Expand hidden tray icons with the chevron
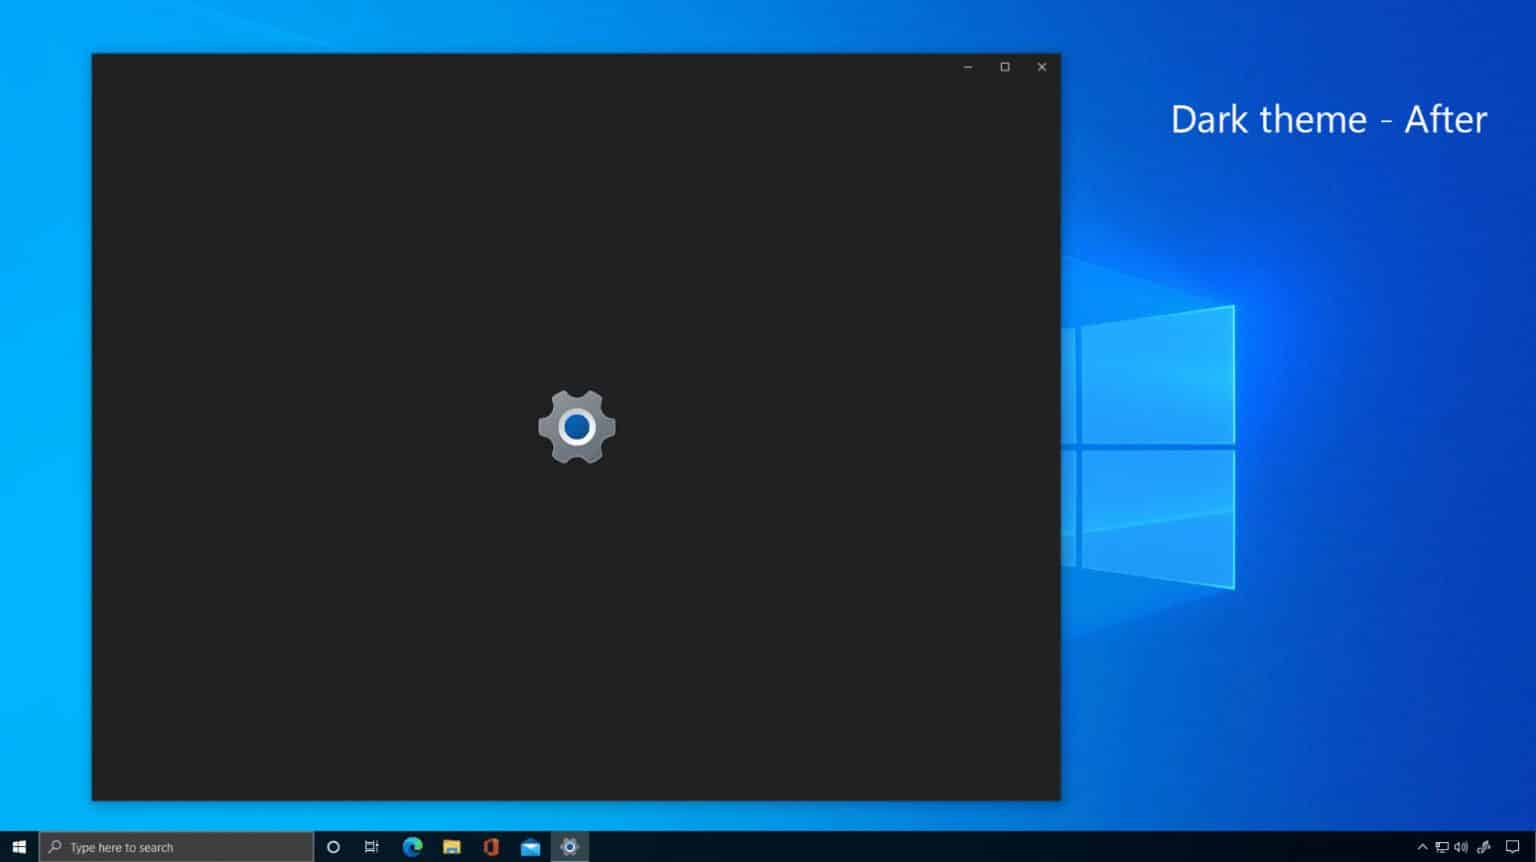This screenshot has height=862, width=1536. click(x=1422, y=847)
